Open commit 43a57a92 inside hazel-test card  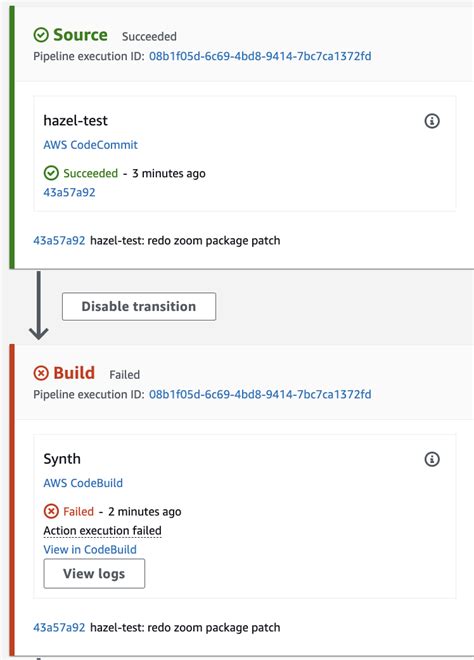69,192
